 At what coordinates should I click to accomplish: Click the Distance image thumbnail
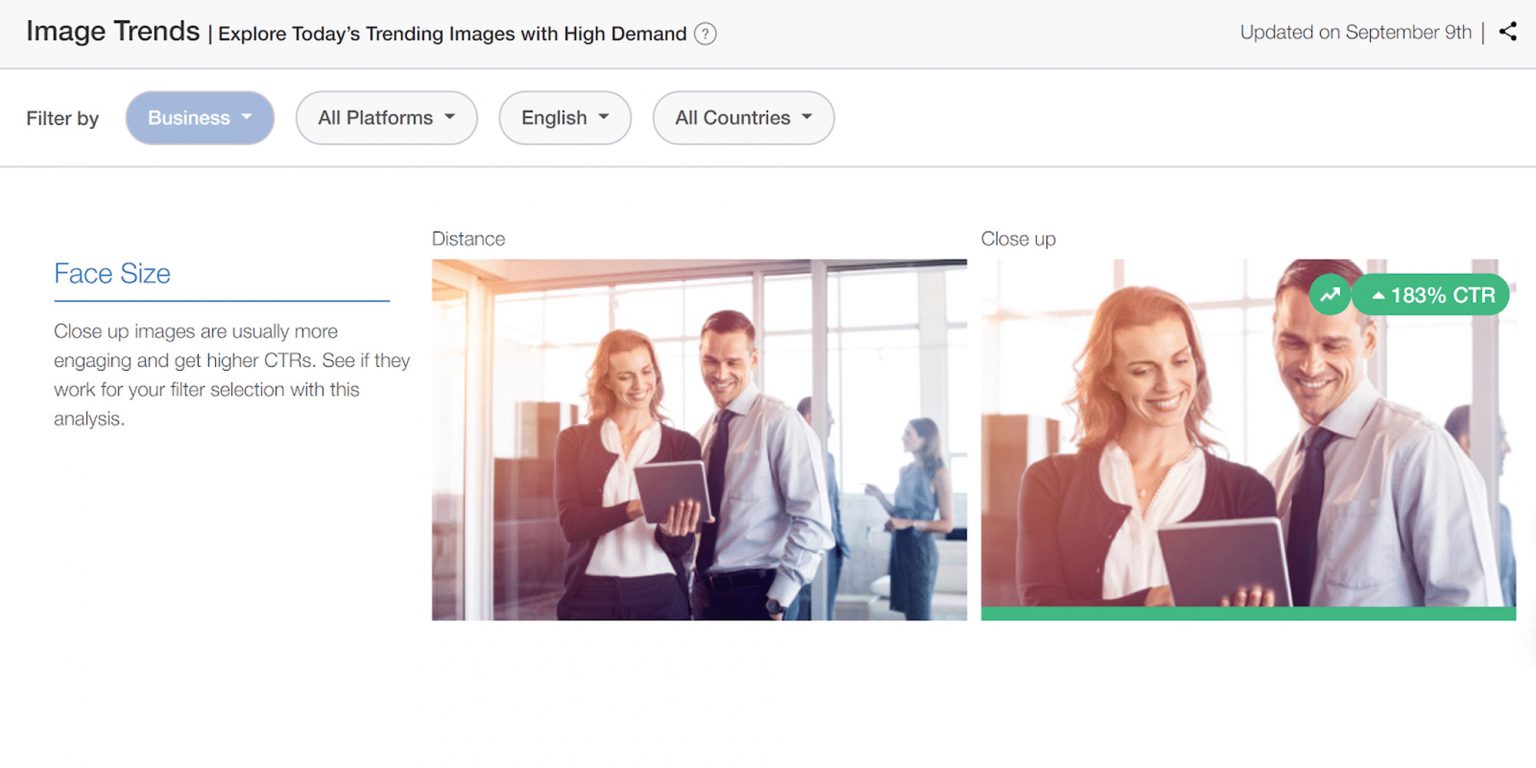[x=699, y=439]
